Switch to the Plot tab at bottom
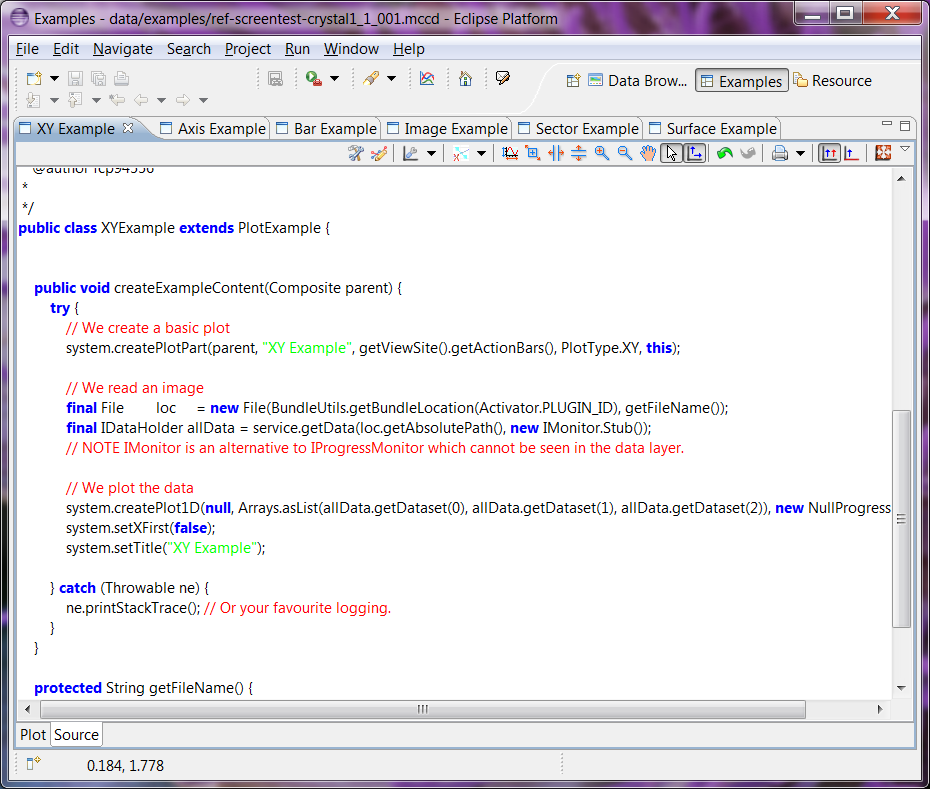Screen dimensions: 930x789 33,734
